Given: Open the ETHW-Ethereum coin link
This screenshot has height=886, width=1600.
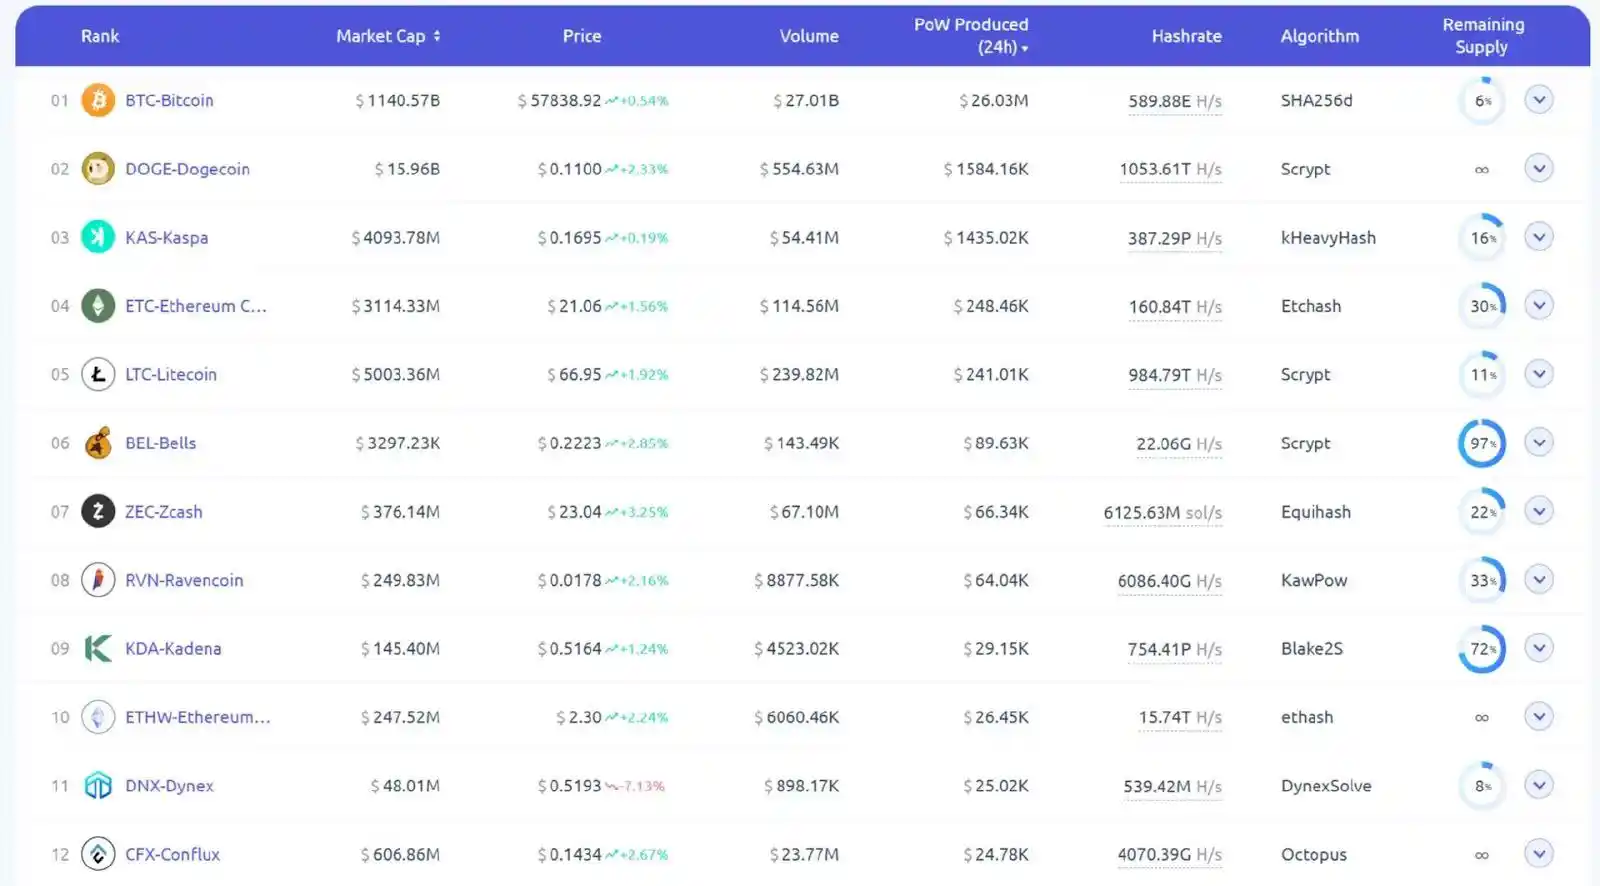Looking at the screenshot, I should tap(197, 717).
